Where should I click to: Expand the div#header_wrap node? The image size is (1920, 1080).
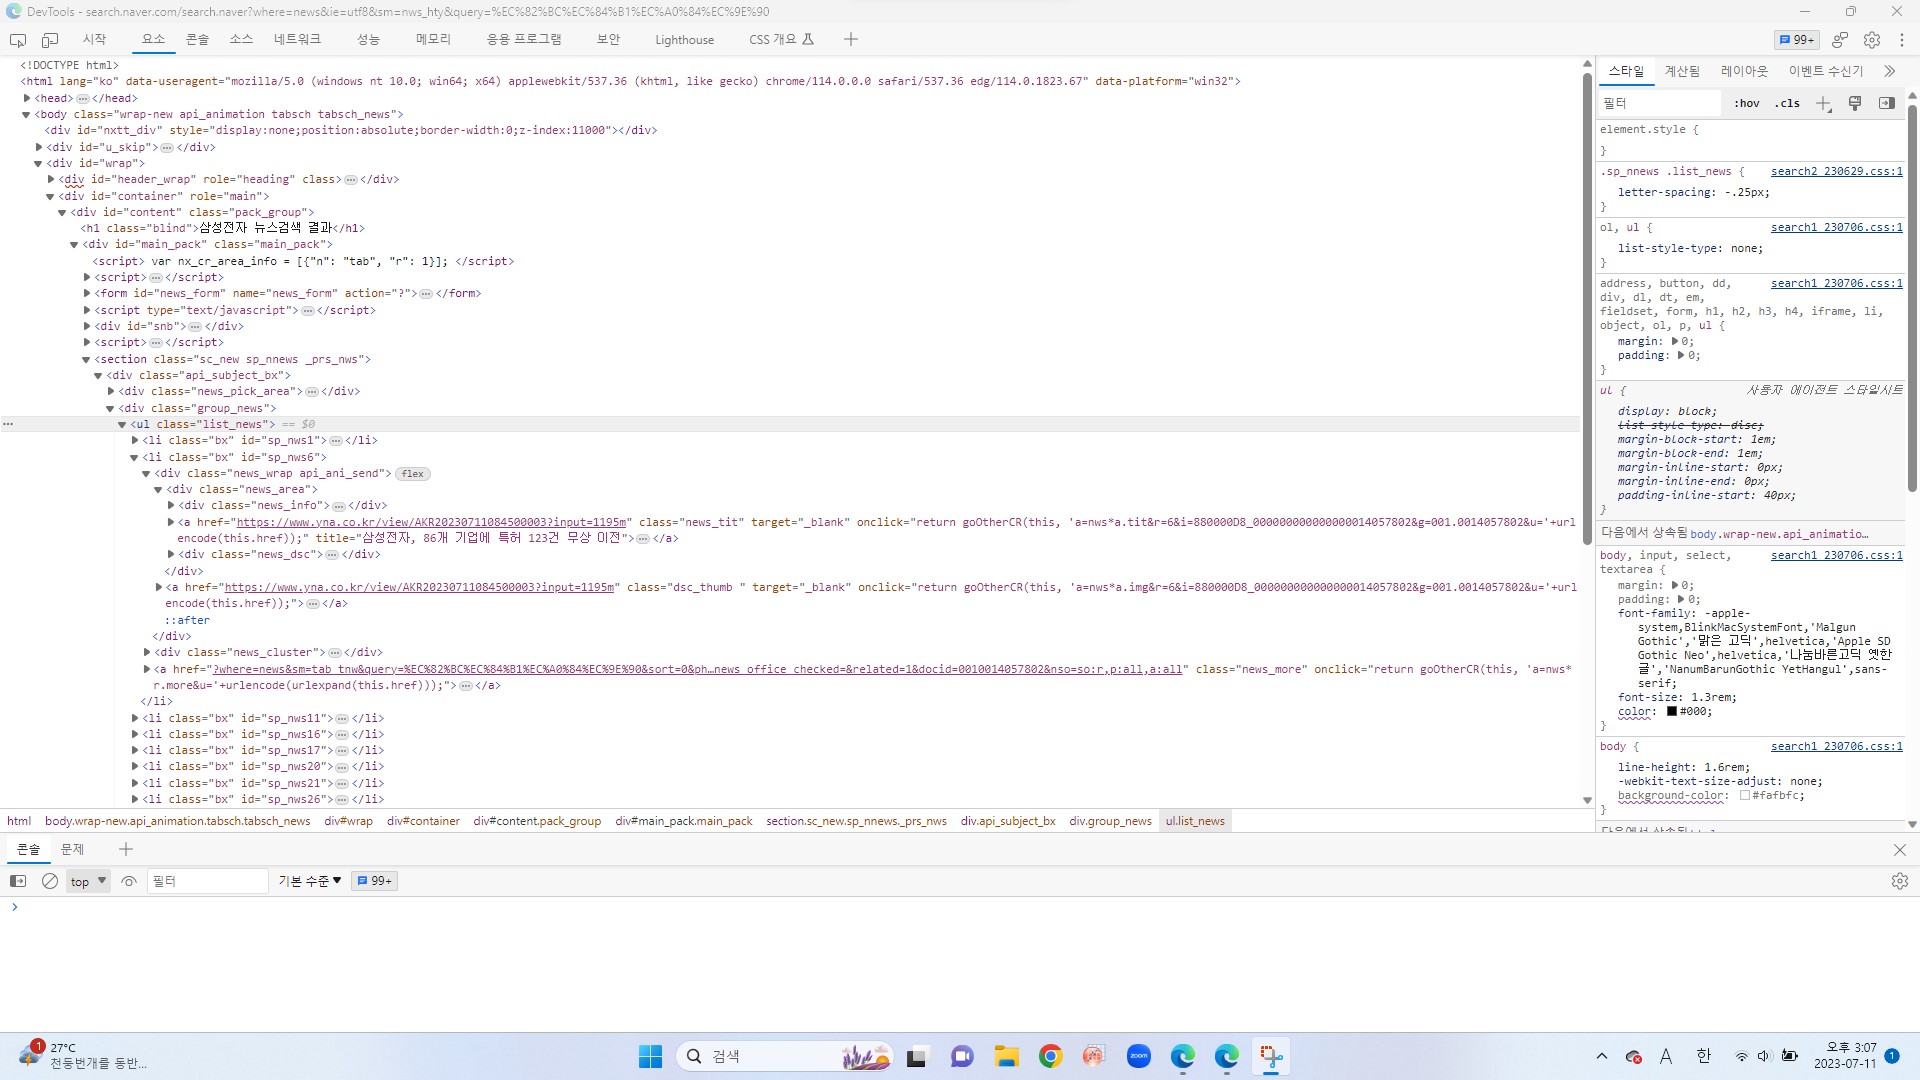click(x=51, y=180)
